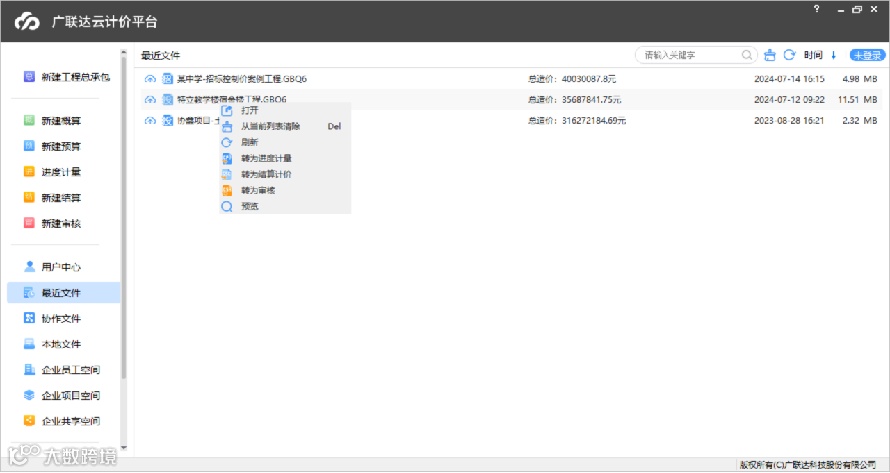This screenshot has width=890, height=473.
Task: Click the 时间 sort label
Action: [813, 55]
